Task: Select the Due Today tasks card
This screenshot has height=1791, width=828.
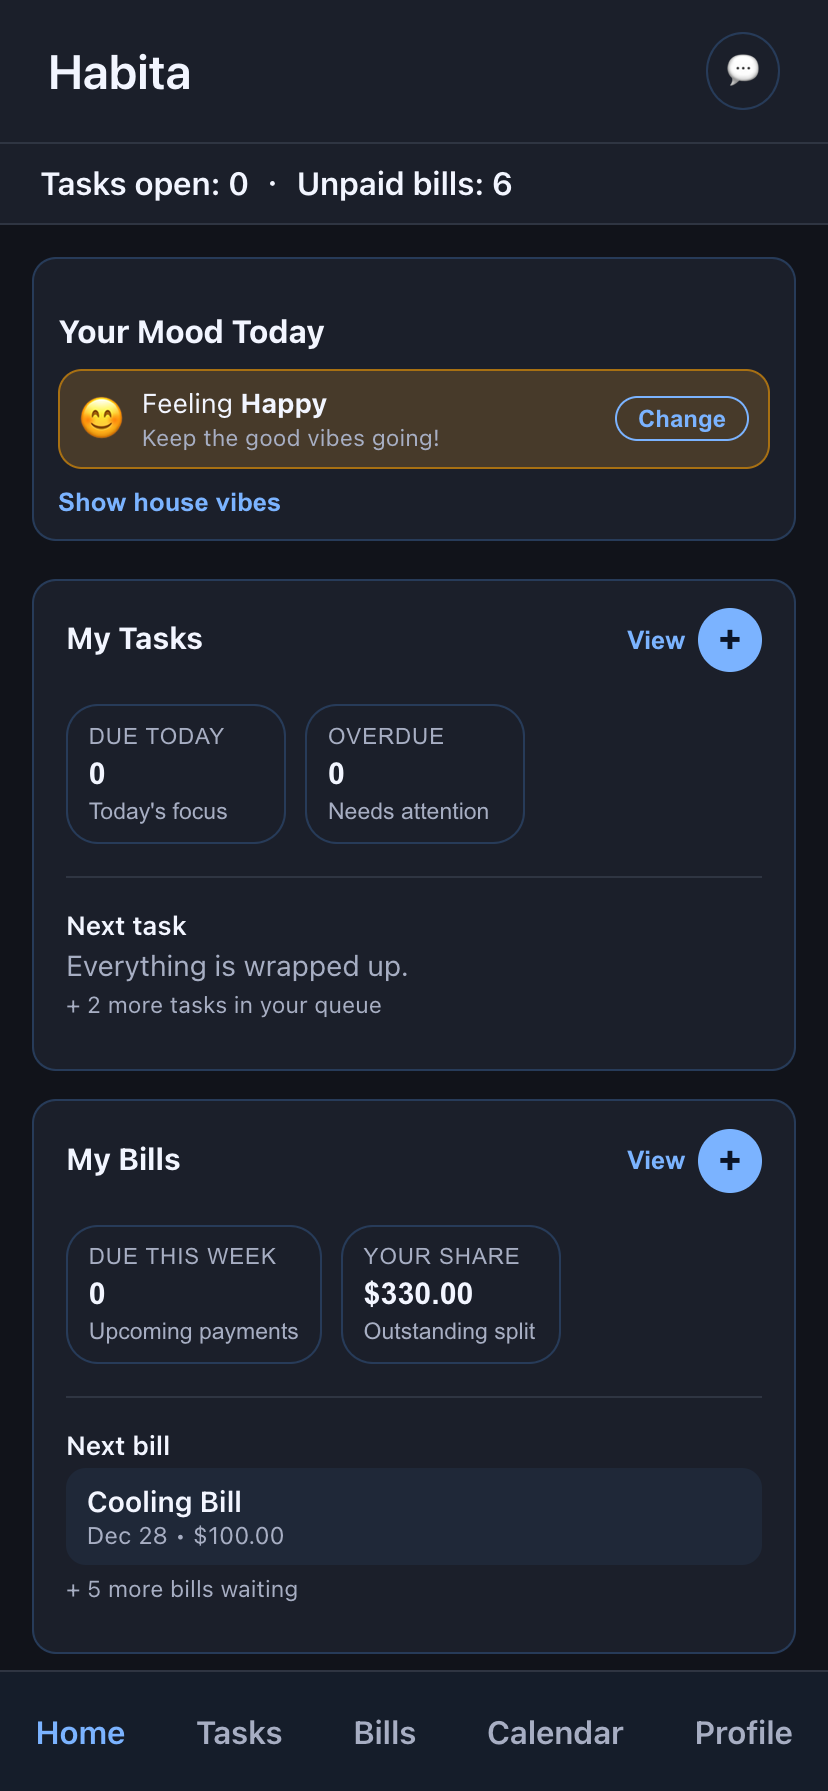Action: pyautogui.click(x=176, y=774)
